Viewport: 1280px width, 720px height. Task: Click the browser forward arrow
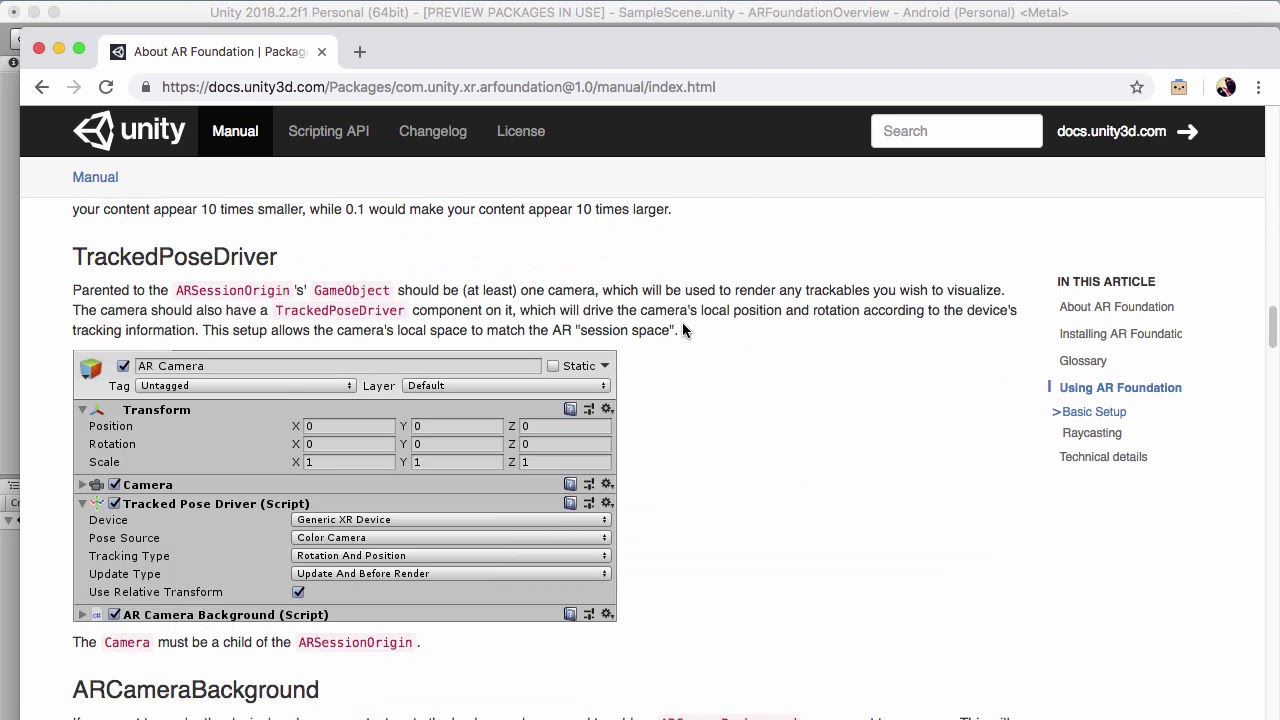click(74, 87)
